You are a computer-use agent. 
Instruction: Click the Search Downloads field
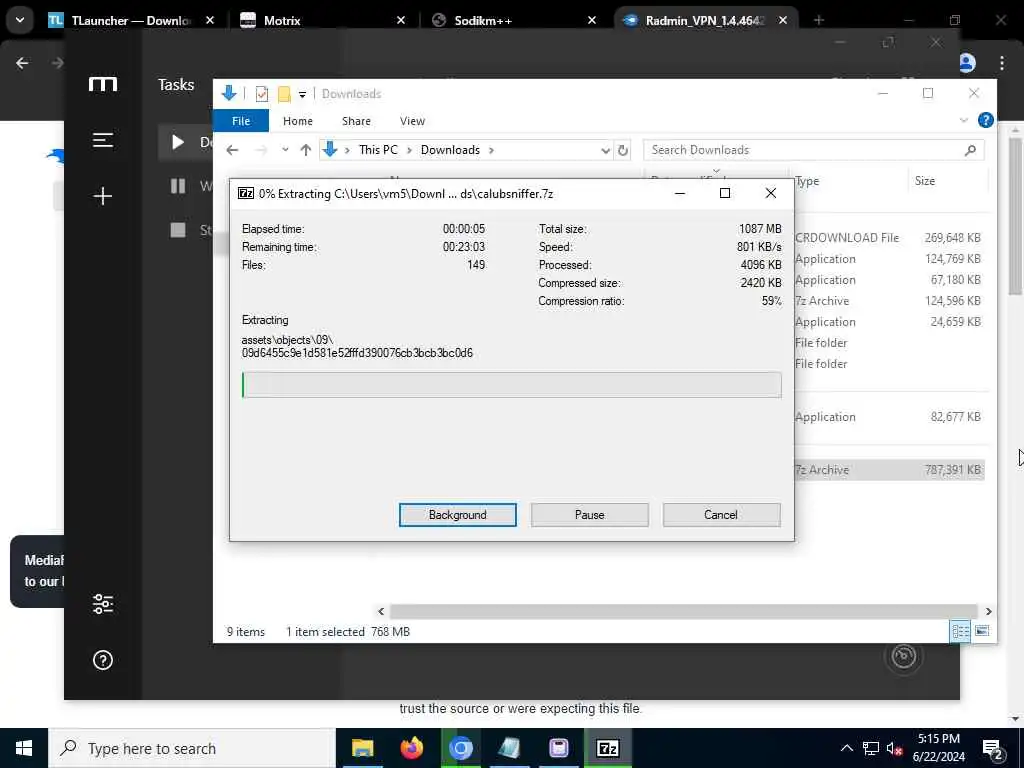[x=807, y=150]
